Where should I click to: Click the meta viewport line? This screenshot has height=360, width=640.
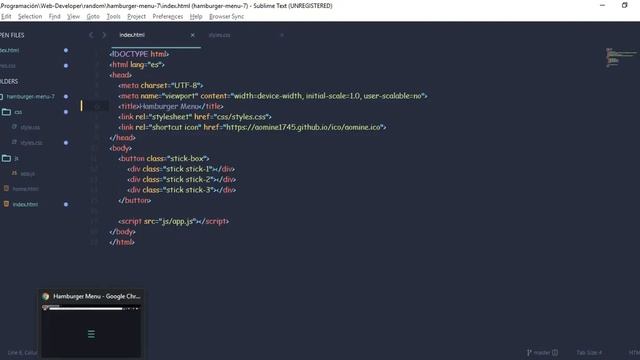273,96
